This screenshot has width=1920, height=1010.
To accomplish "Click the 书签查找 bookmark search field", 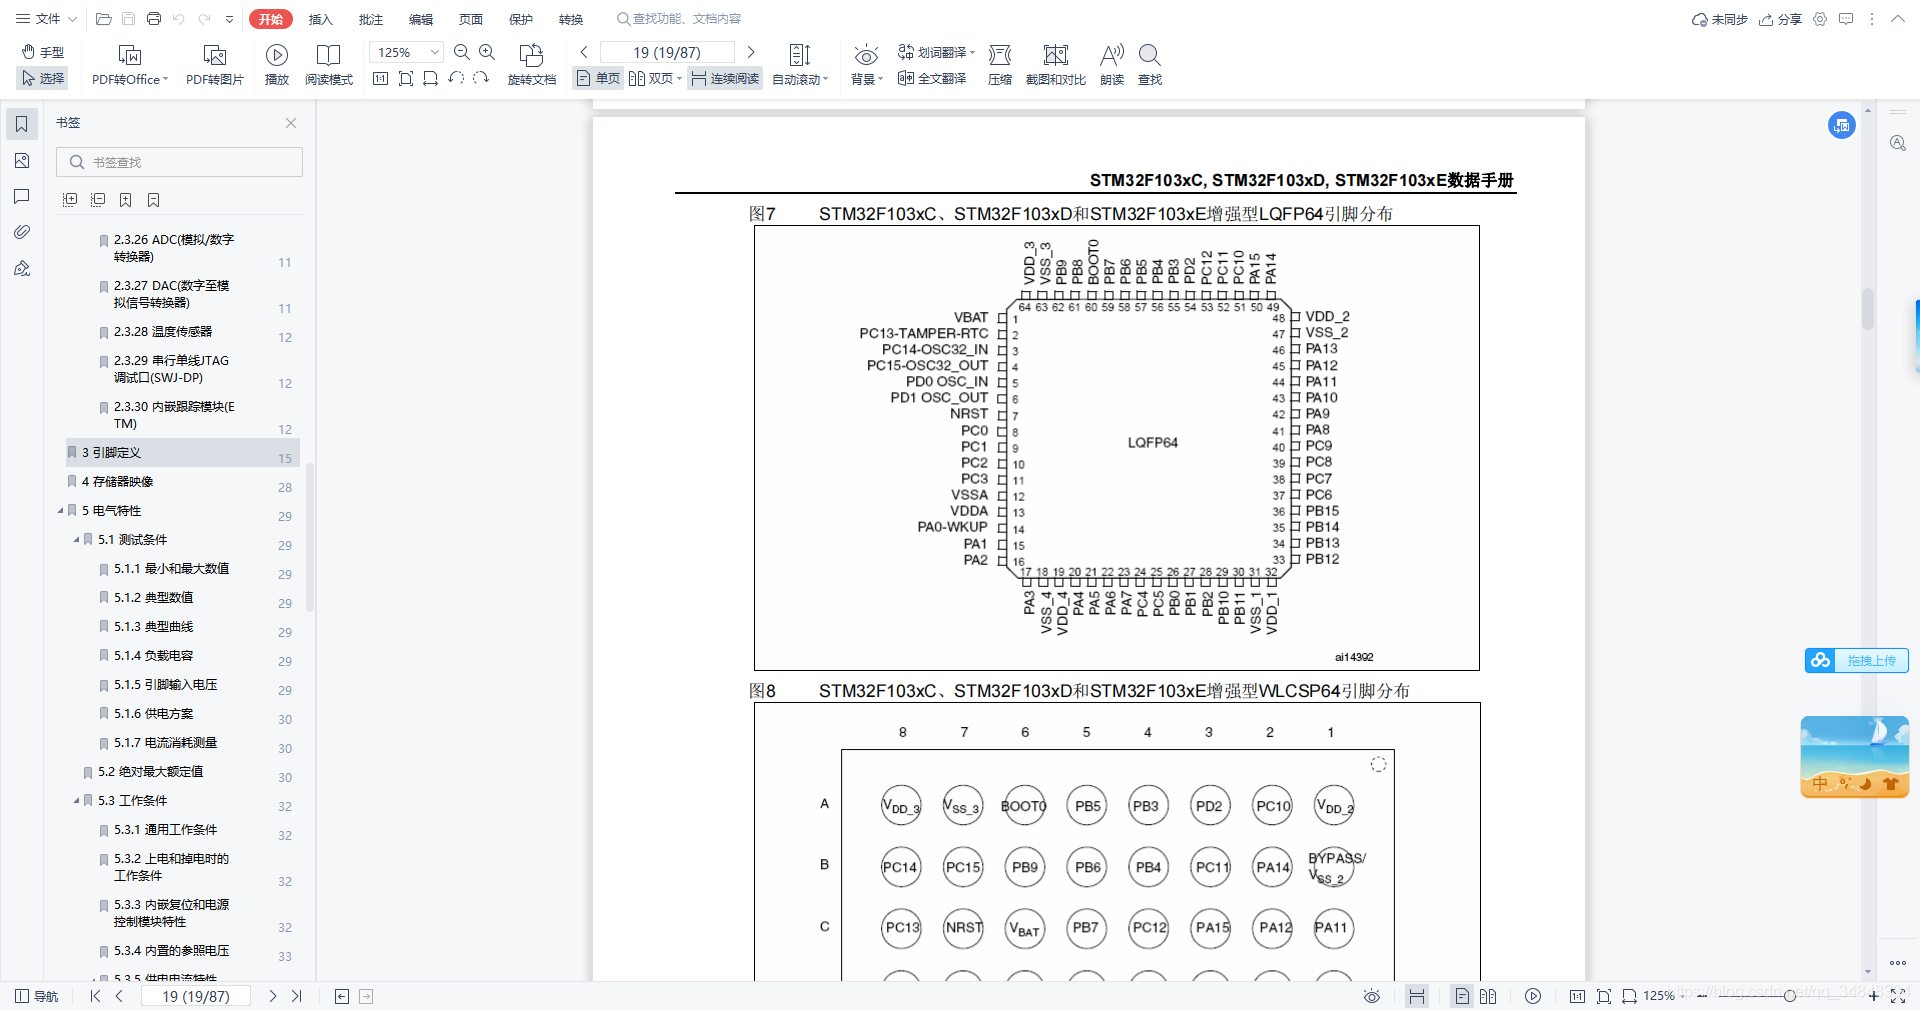I will [179, 162].
